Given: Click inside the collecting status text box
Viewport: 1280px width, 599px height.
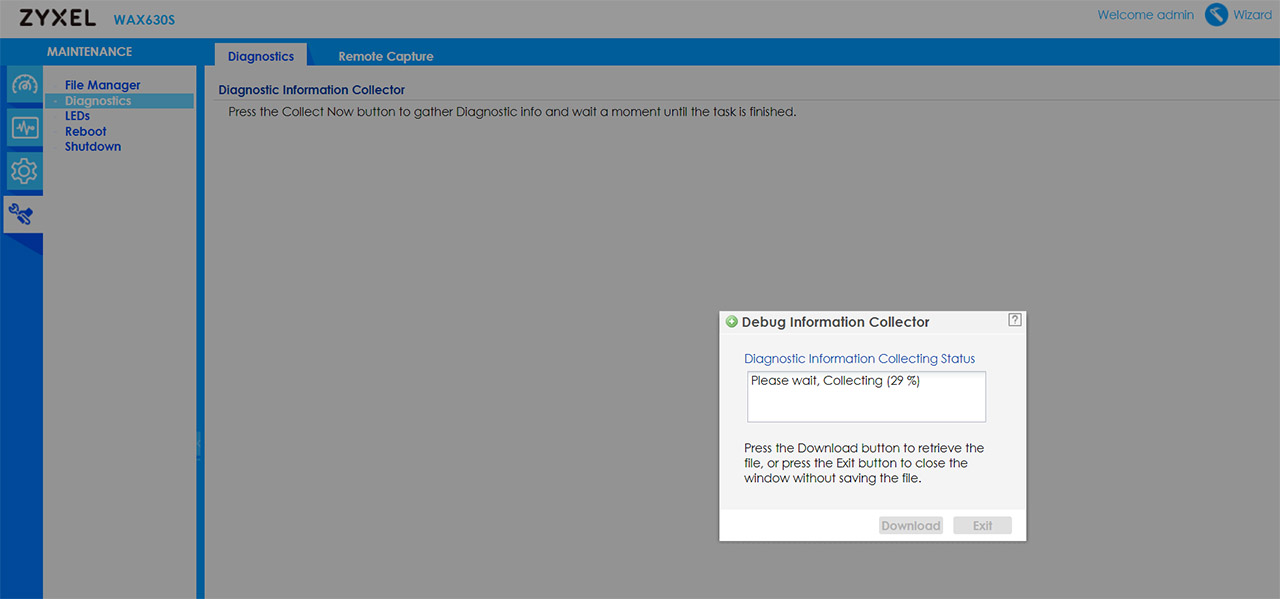Looking at the screenshot, I should [x=867, y=397].
